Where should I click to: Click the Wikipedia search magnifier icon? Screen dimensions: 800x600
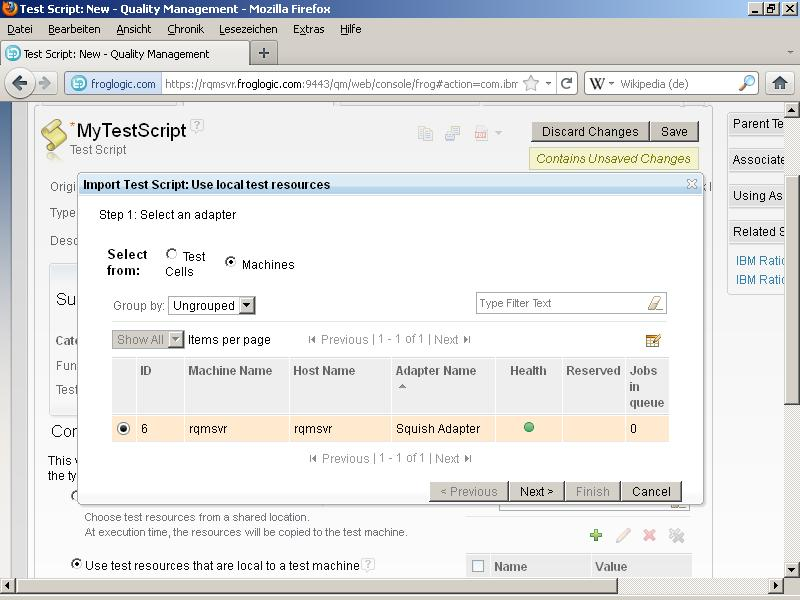coord(747,84)
